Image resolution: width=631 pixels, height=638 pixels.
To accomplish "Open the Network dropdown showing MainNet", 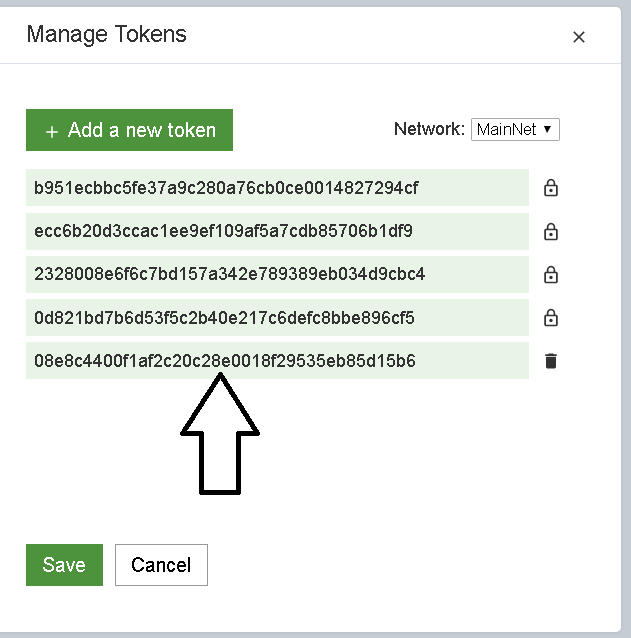I will pos(514,130).
